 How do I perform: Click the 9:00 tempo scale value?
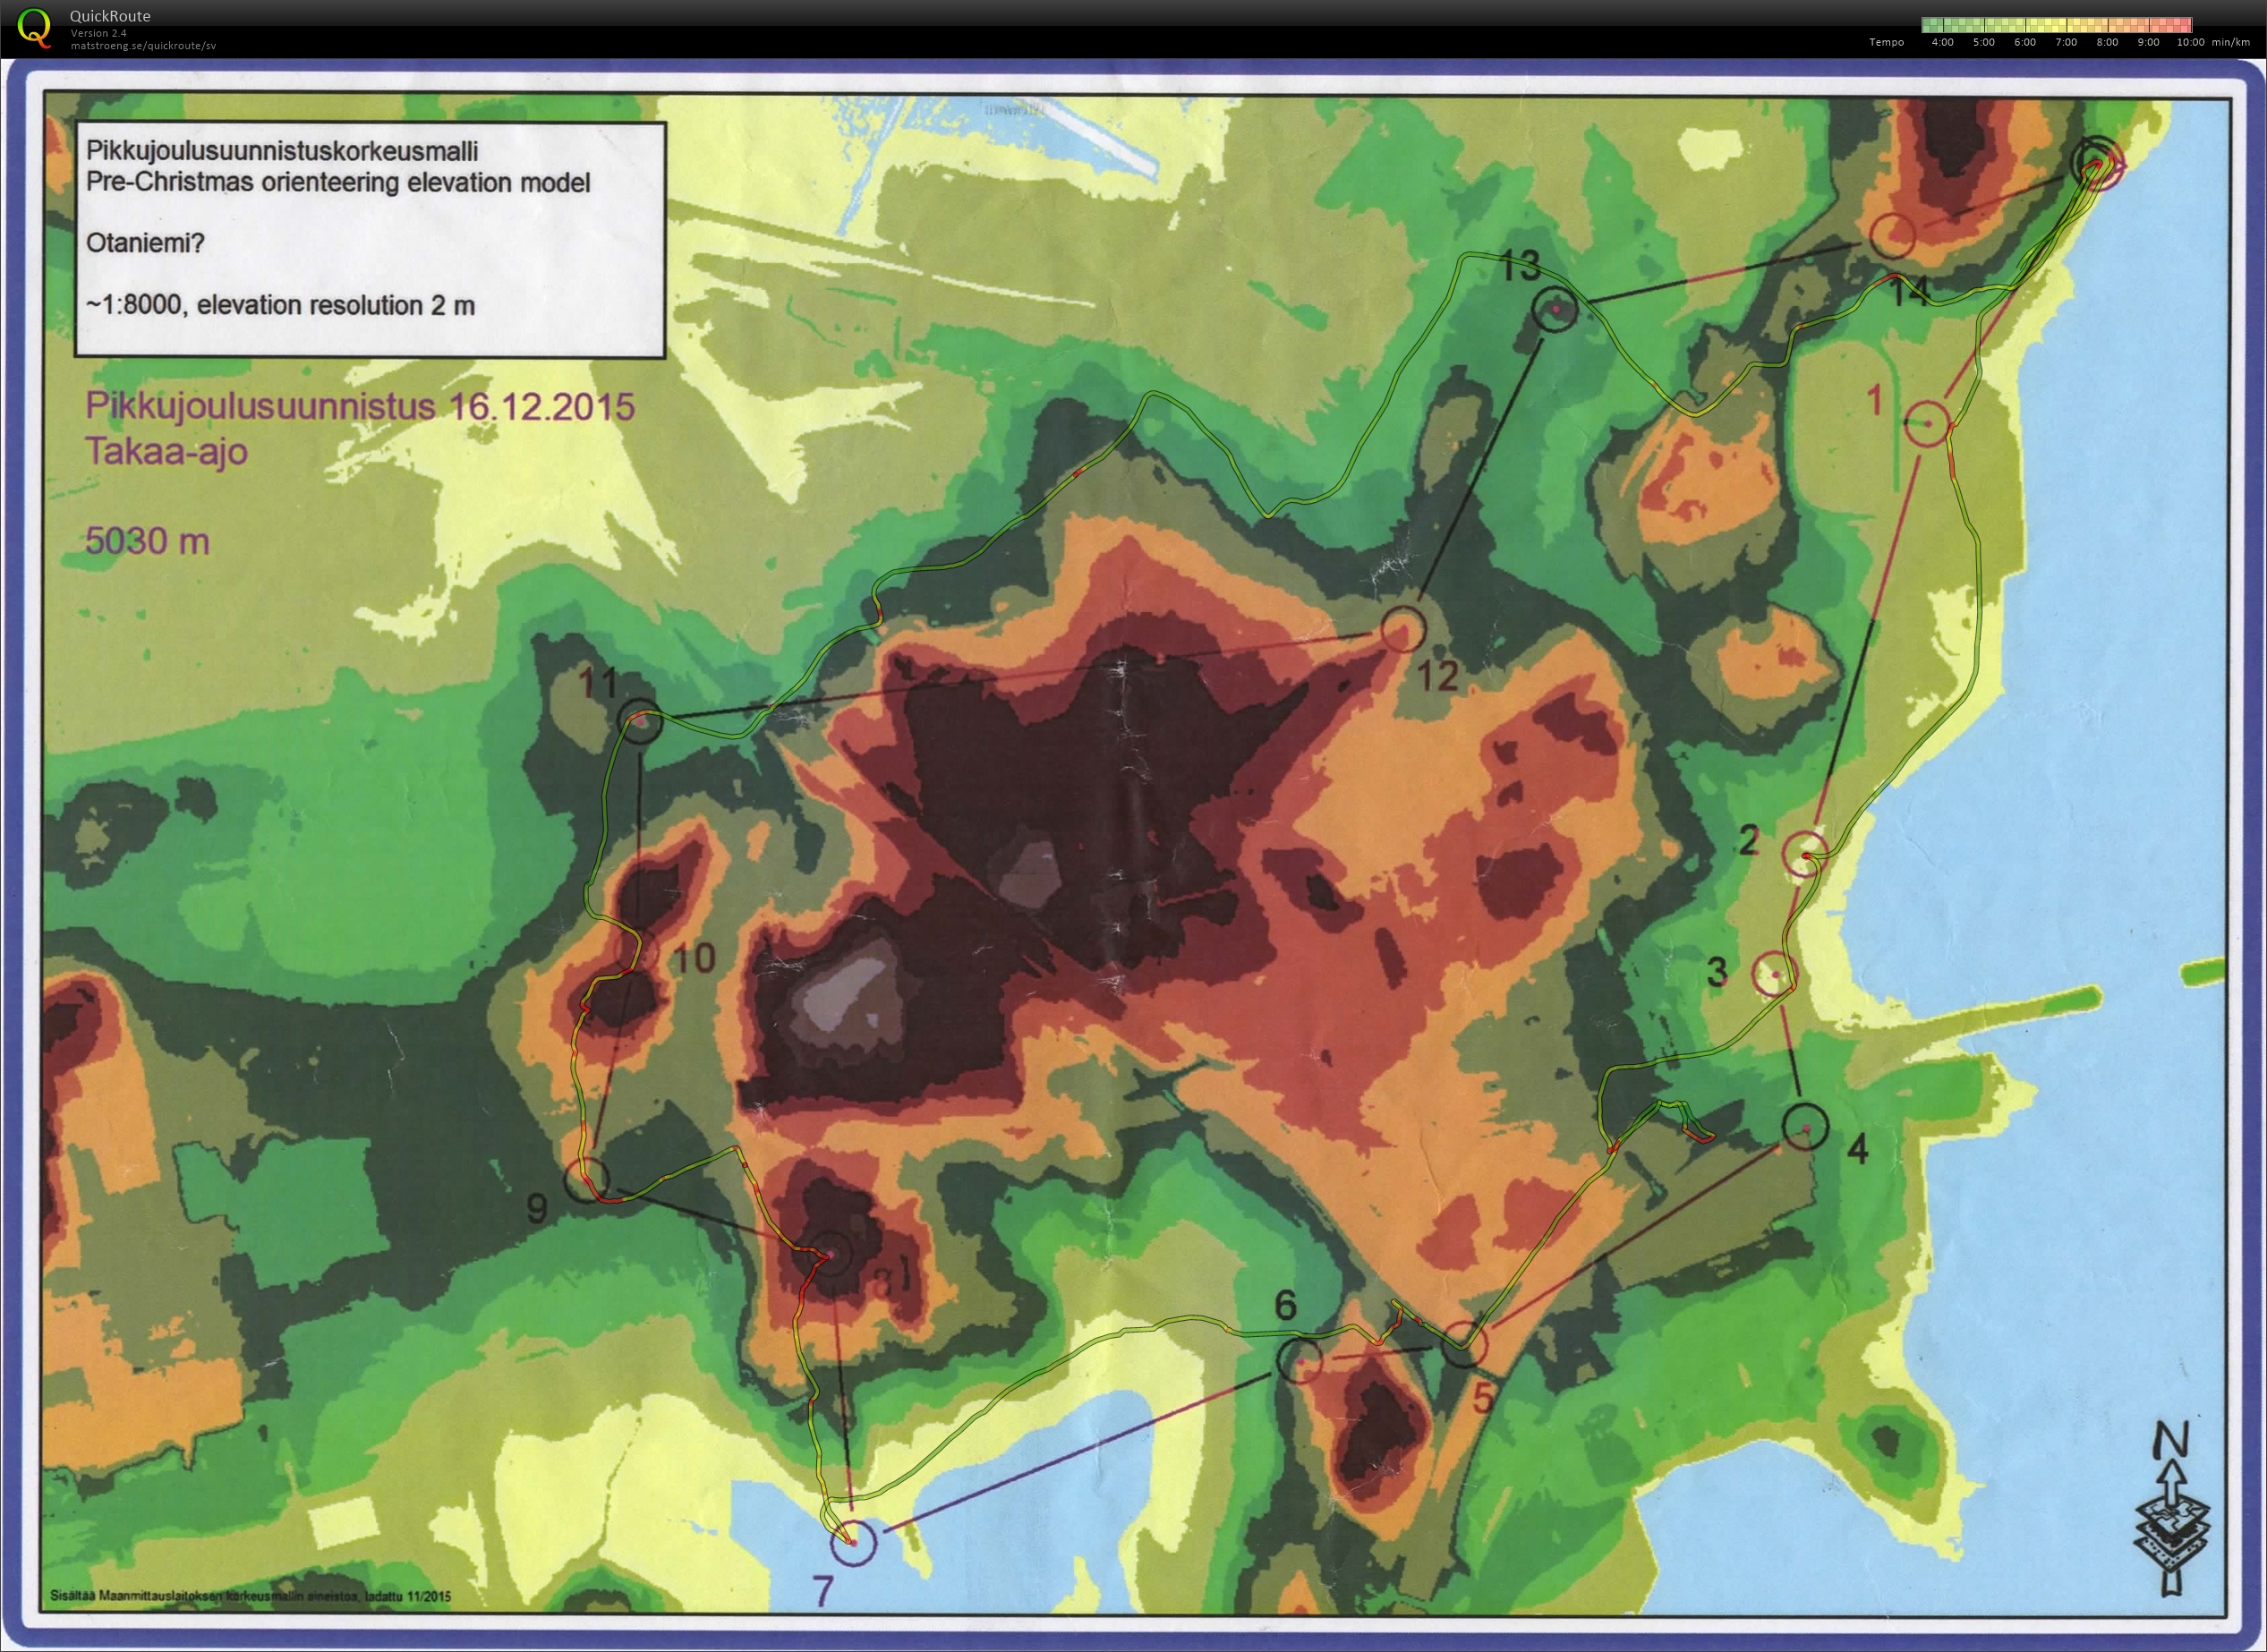[2148, 42]
